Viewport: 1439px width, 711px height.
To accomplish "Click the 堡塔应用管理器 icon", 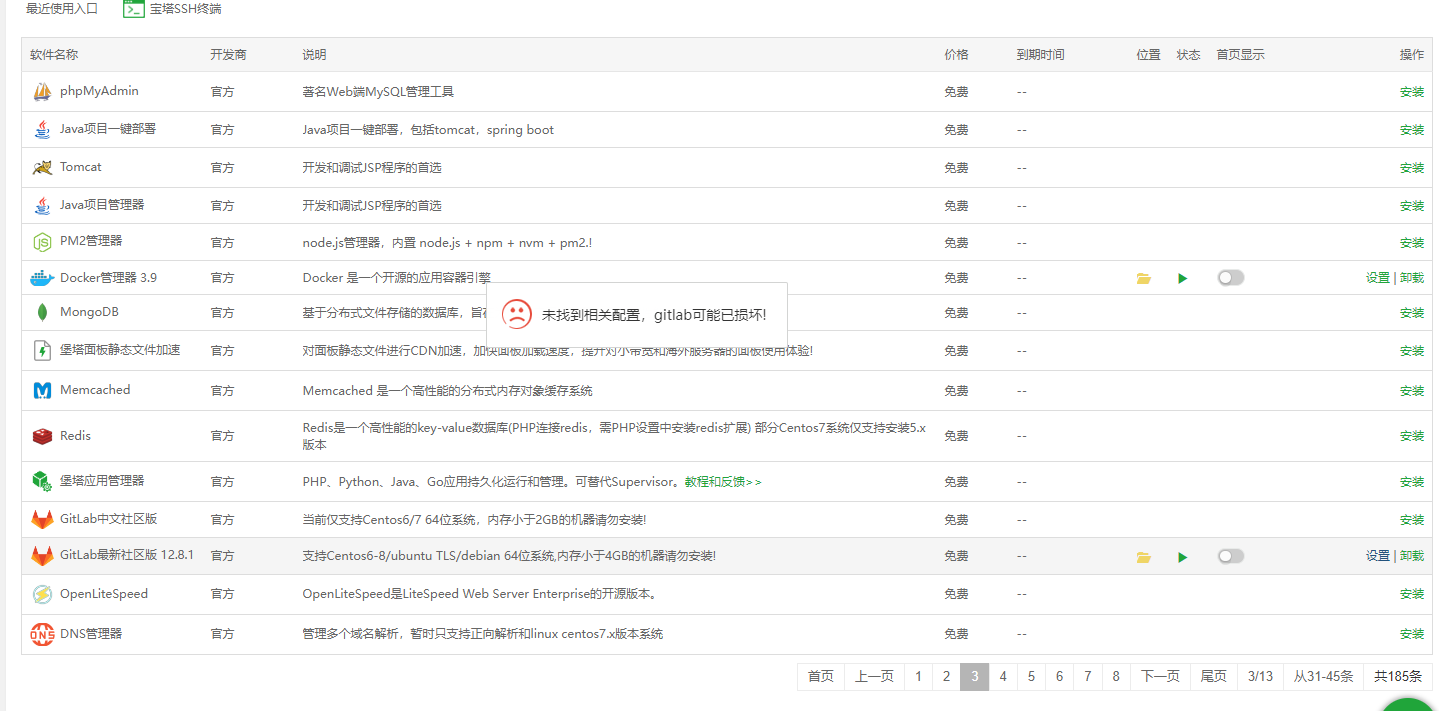I will click(42, 482).
